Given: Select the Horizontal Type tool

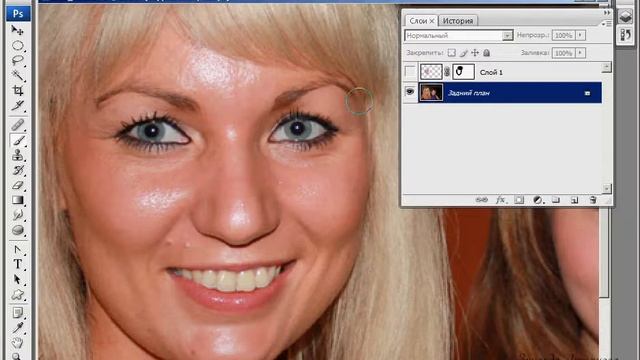Looking at the screenshot, I should [x=18, y=264].
